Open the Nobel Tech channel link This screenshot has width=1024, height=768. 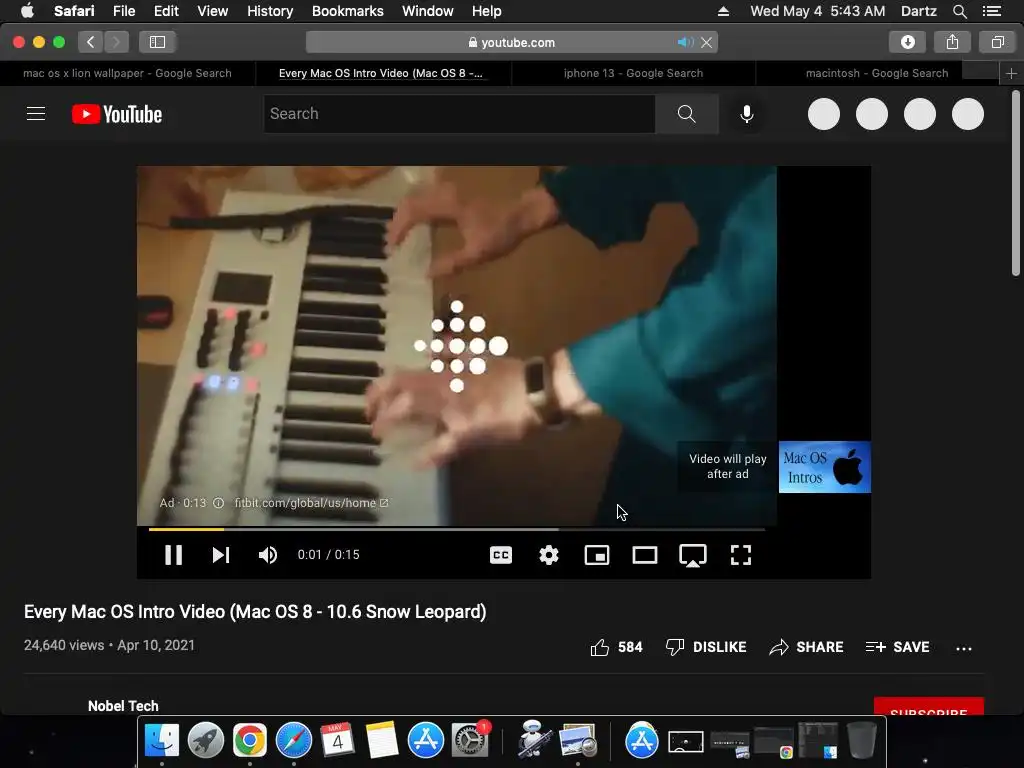click(x=123, y=706)
